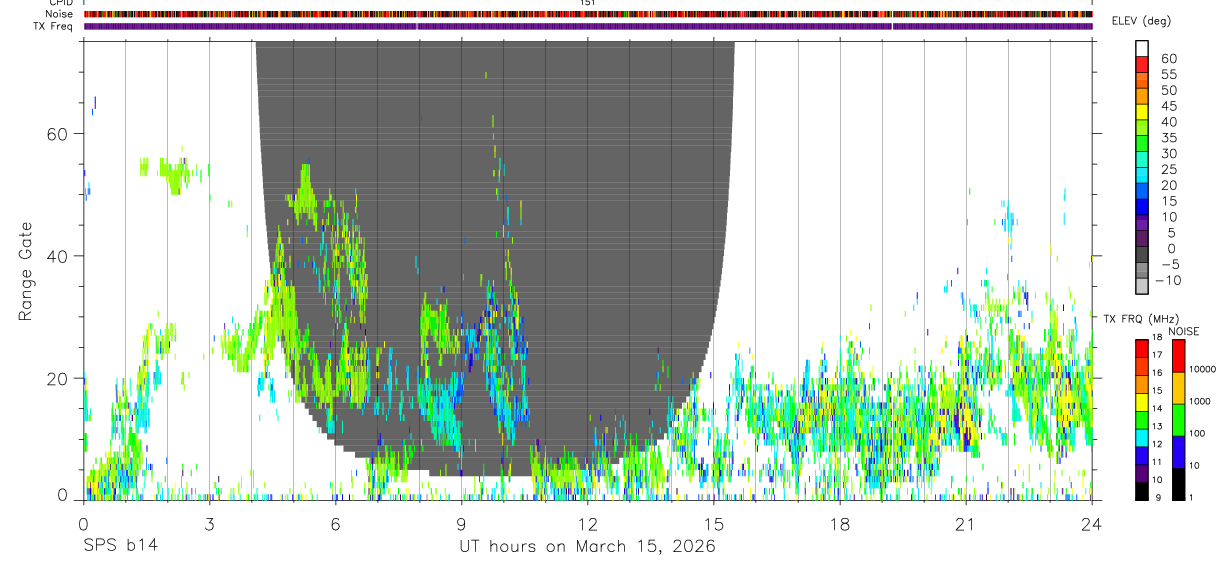The height and width of the screenshot is (567, 1228).
Task: Click the x-axis tick label 15
Action: coord(714,523)
